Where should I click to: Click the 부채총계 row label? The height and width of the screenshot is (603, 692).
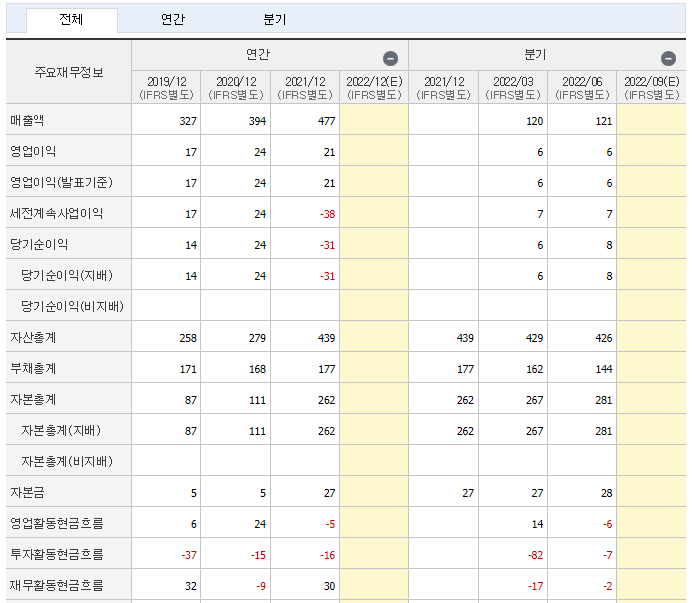pyautogui.click(x=33, y=369)
